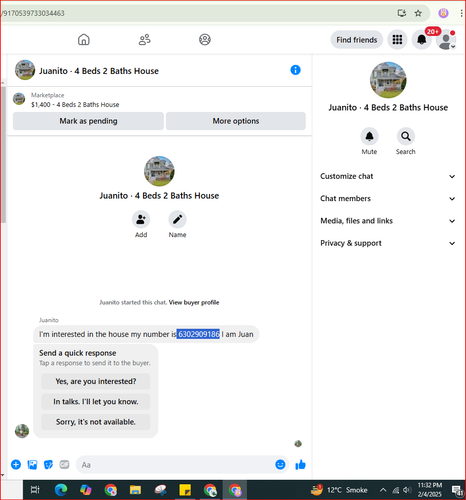Screen dimensions: 466x500
Task: Open the taskbar clock showing 11:32 PM
Action: click(x=430, y=490)
